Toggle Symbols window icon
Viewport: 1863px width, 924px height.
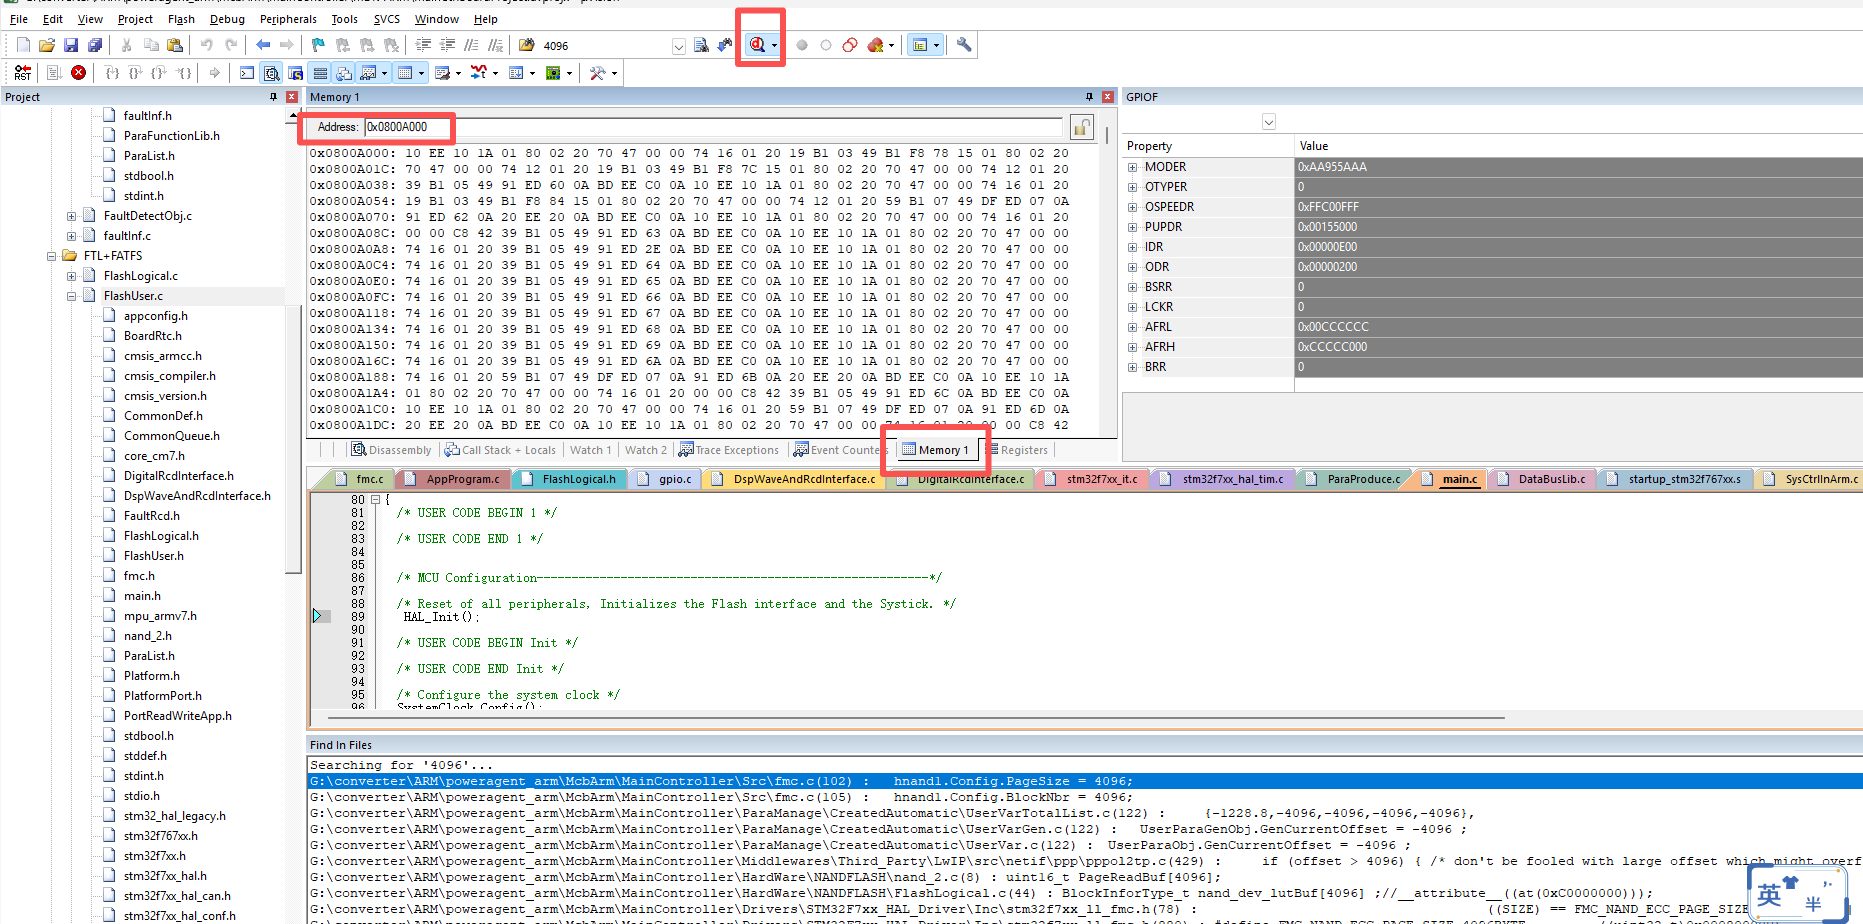(x=296, y=73)
